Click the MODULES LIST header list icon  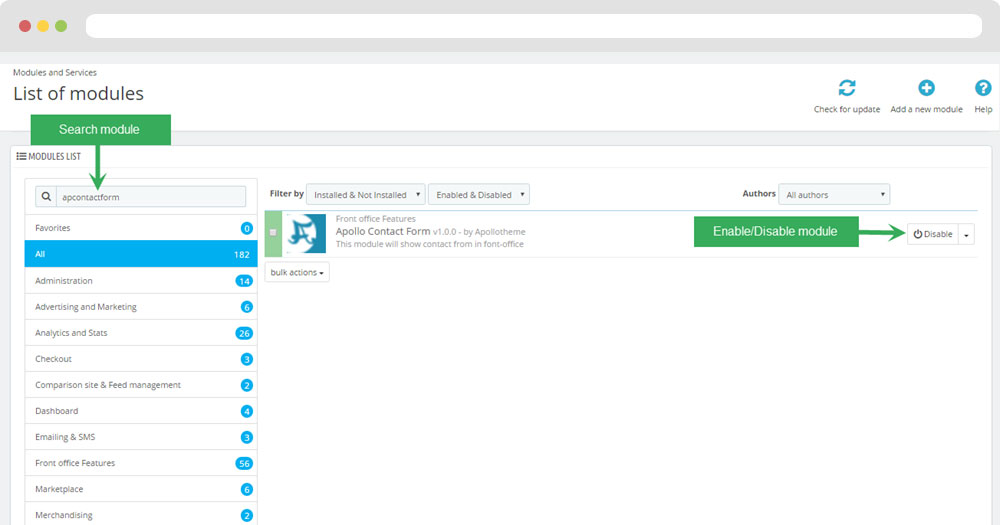coord(21,156)
